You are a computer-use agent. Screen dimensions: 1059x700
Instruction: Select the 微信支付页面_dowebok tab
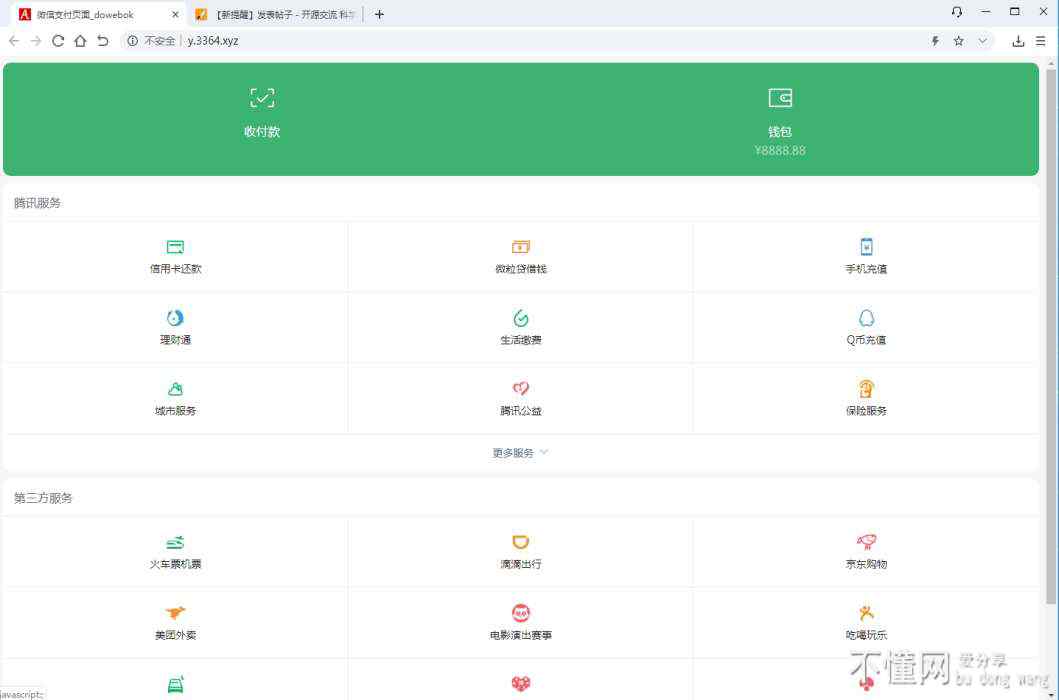pyautogui.click(x=95, y=14)
